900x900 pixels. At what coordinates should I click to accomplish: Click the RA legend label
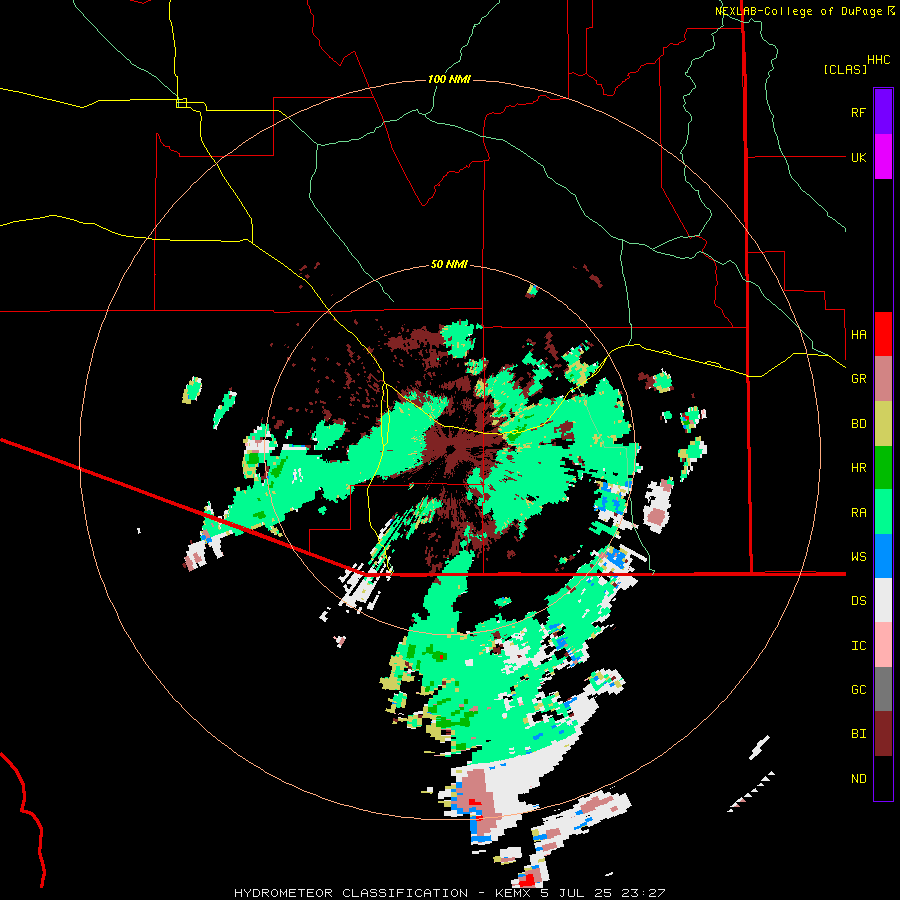[x=858, y=513]
